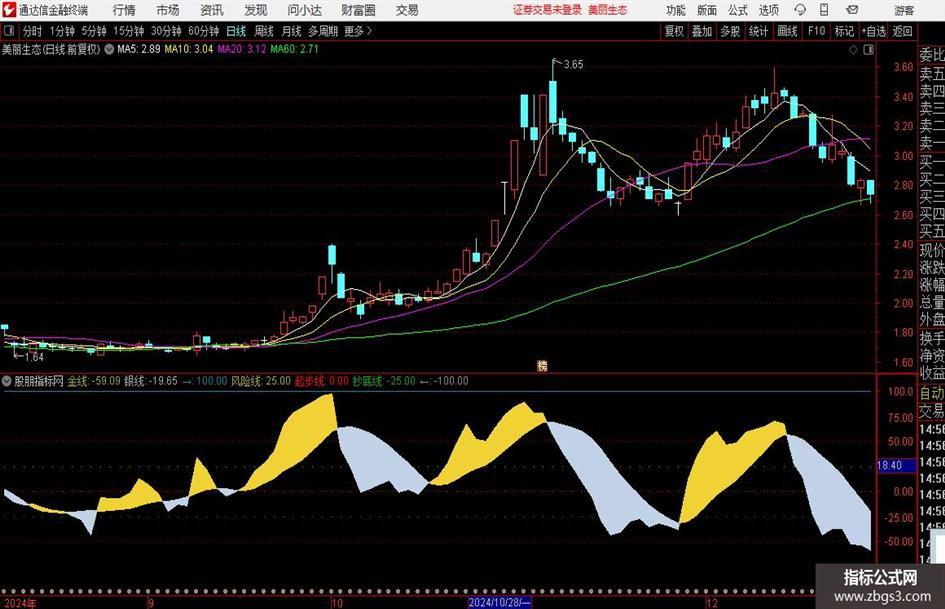
Task: Click the 画线 drawing button
Action: pyautogui.click(x=788, y=31)
